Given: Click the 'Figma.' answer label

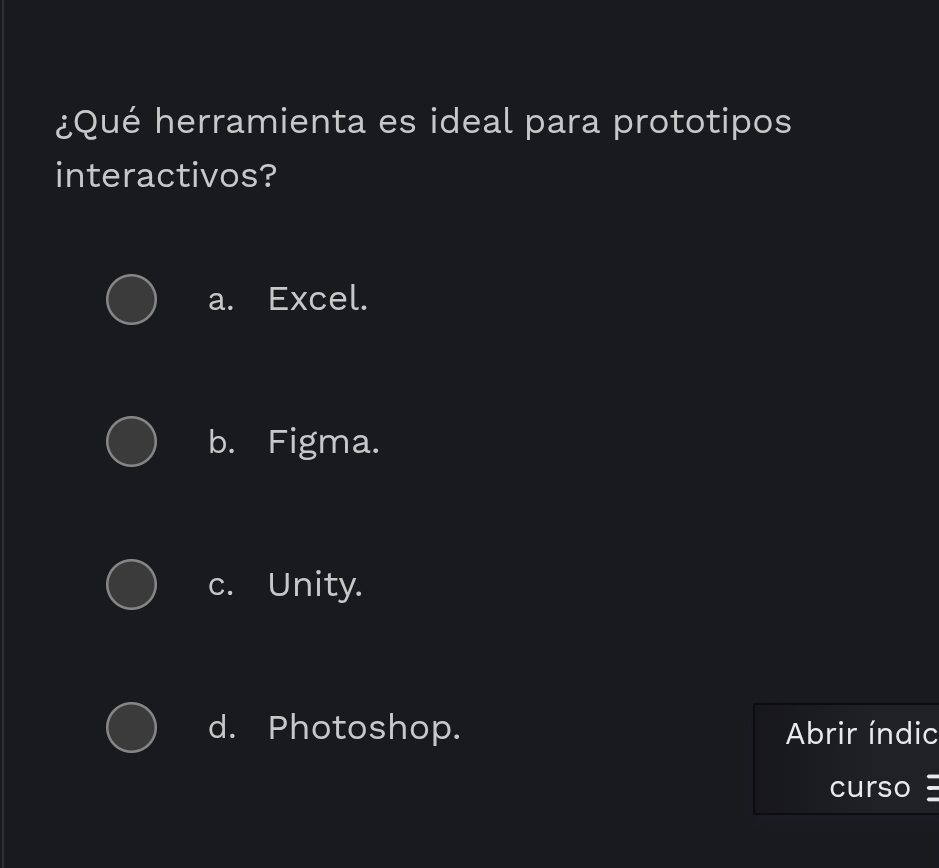Looking at the screenshot, I should click(x=323, y=442).
